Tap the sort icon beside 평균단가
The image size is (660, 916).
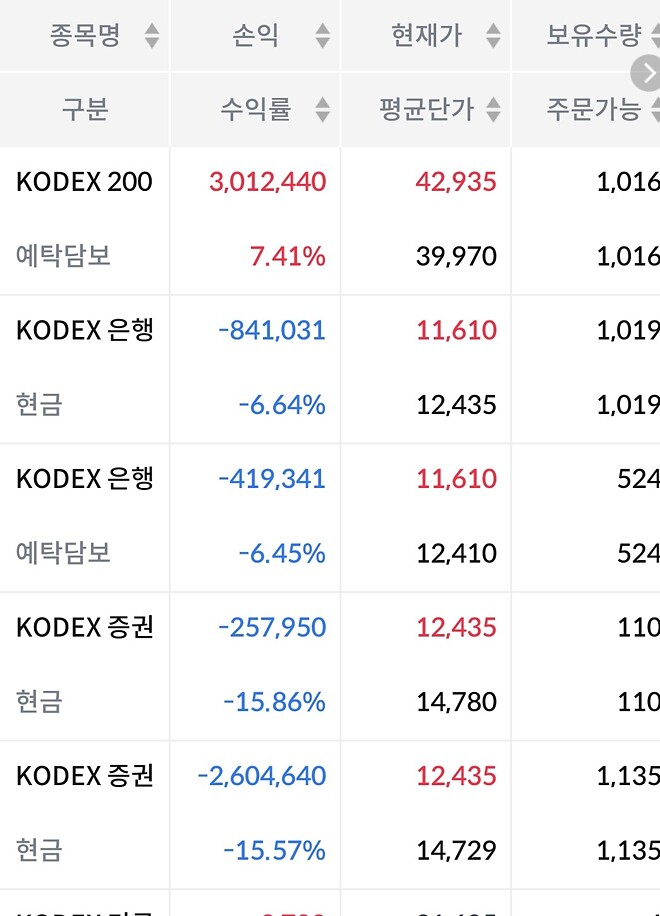click(492, 111)
